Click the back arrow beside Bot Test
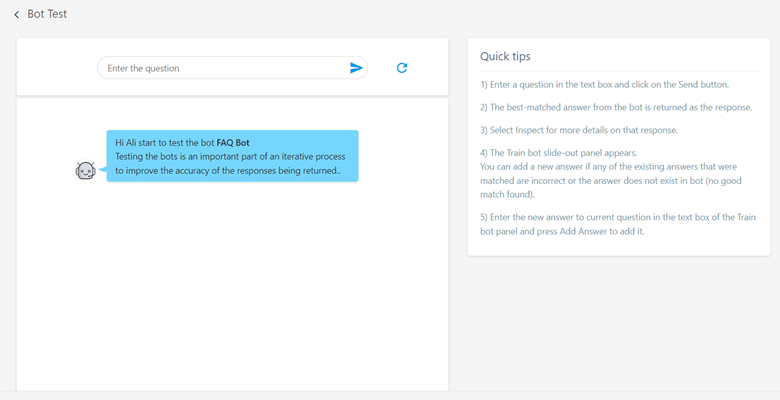The image size is (780, 400). click(16, 15)
